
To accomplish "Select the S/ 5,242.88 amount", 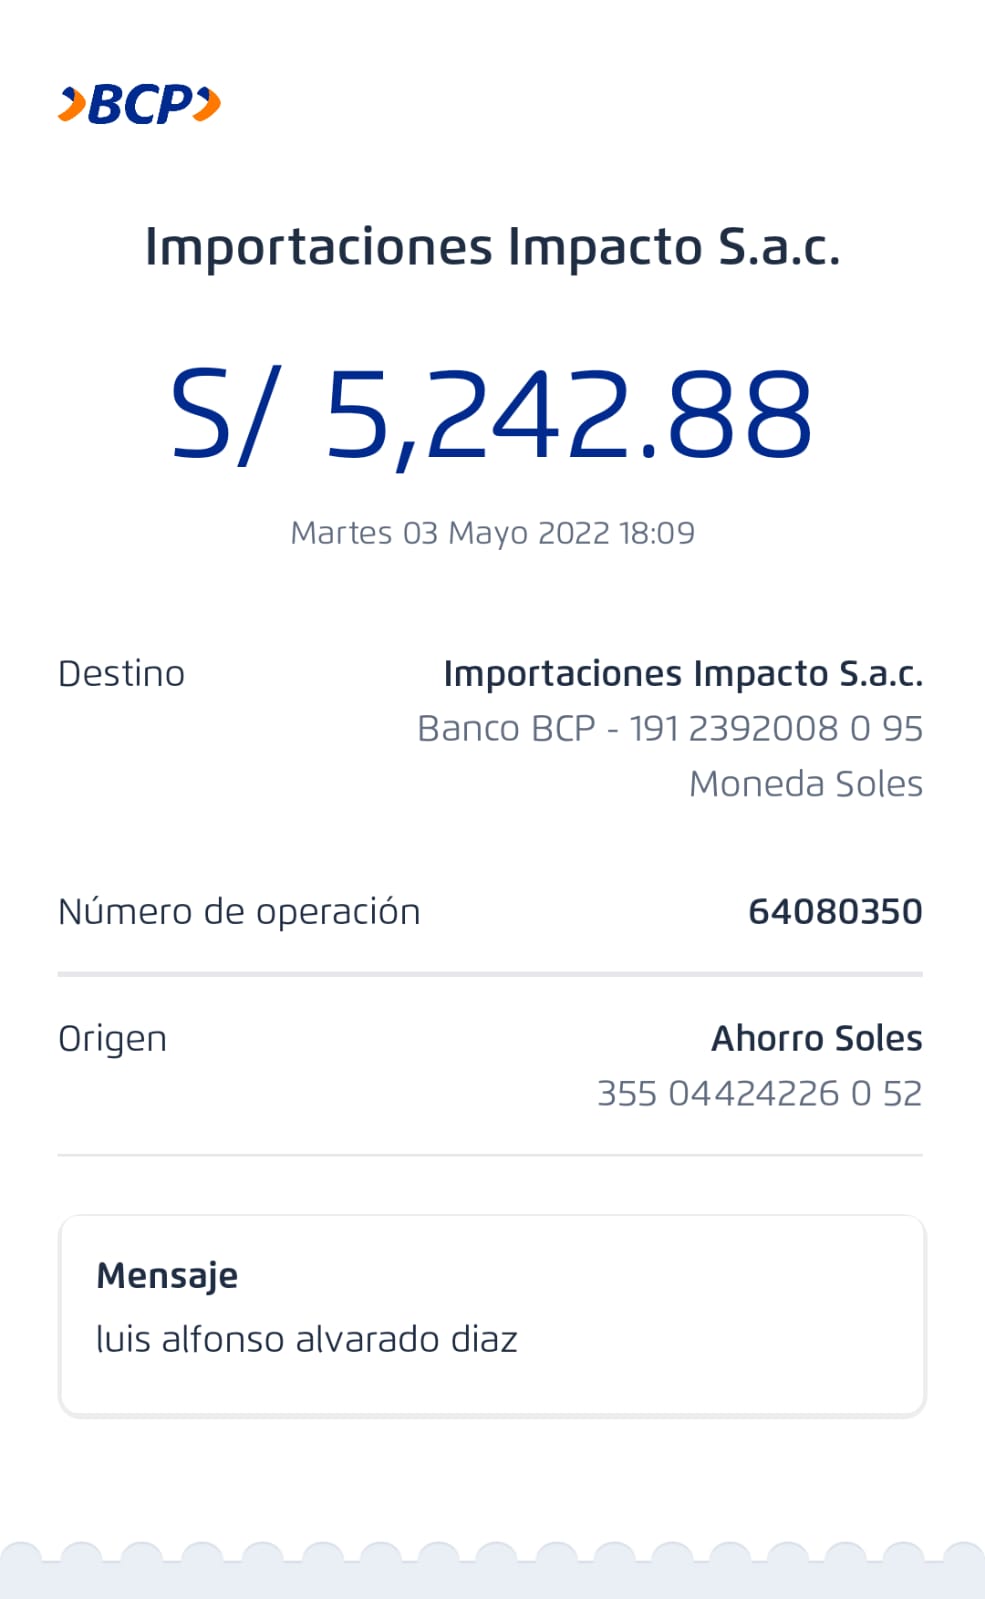I will pos(491,415).
